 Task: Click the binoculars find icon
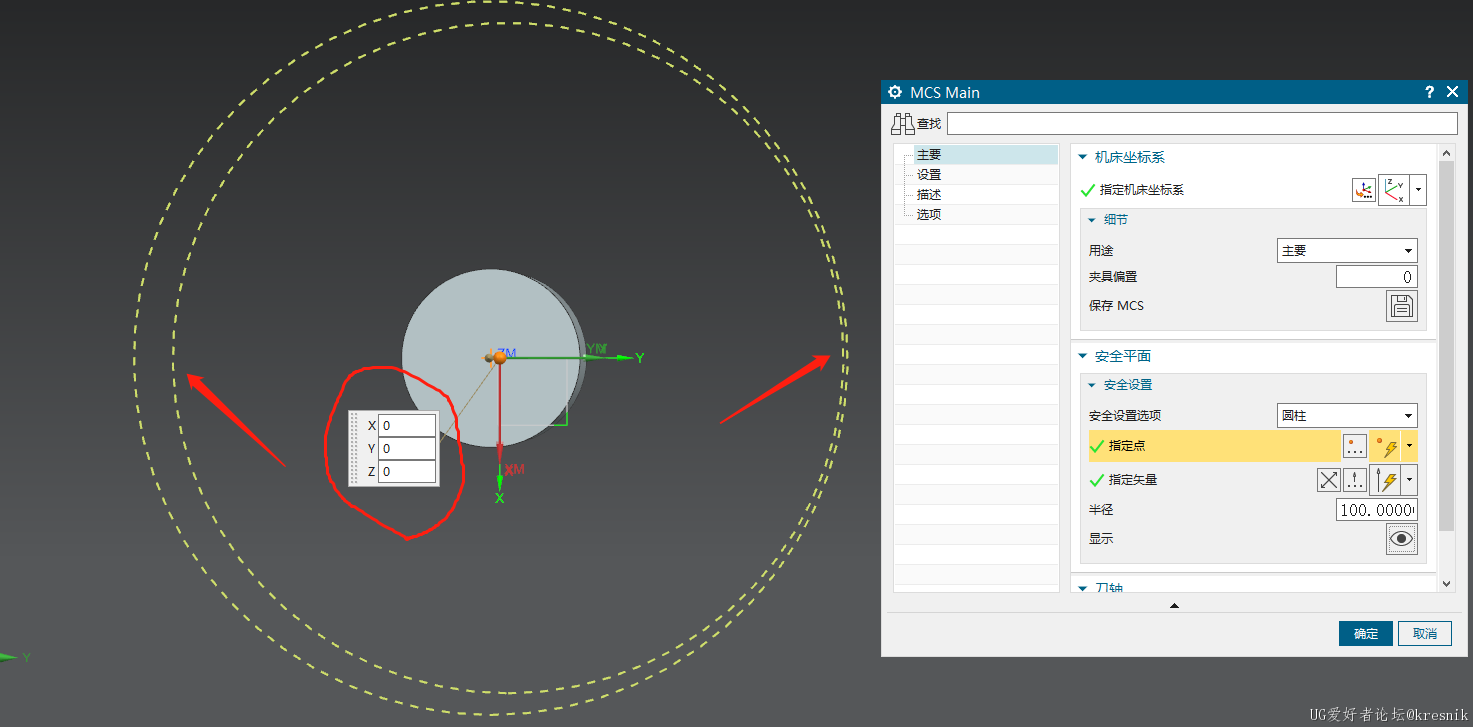tap(902, 124)
